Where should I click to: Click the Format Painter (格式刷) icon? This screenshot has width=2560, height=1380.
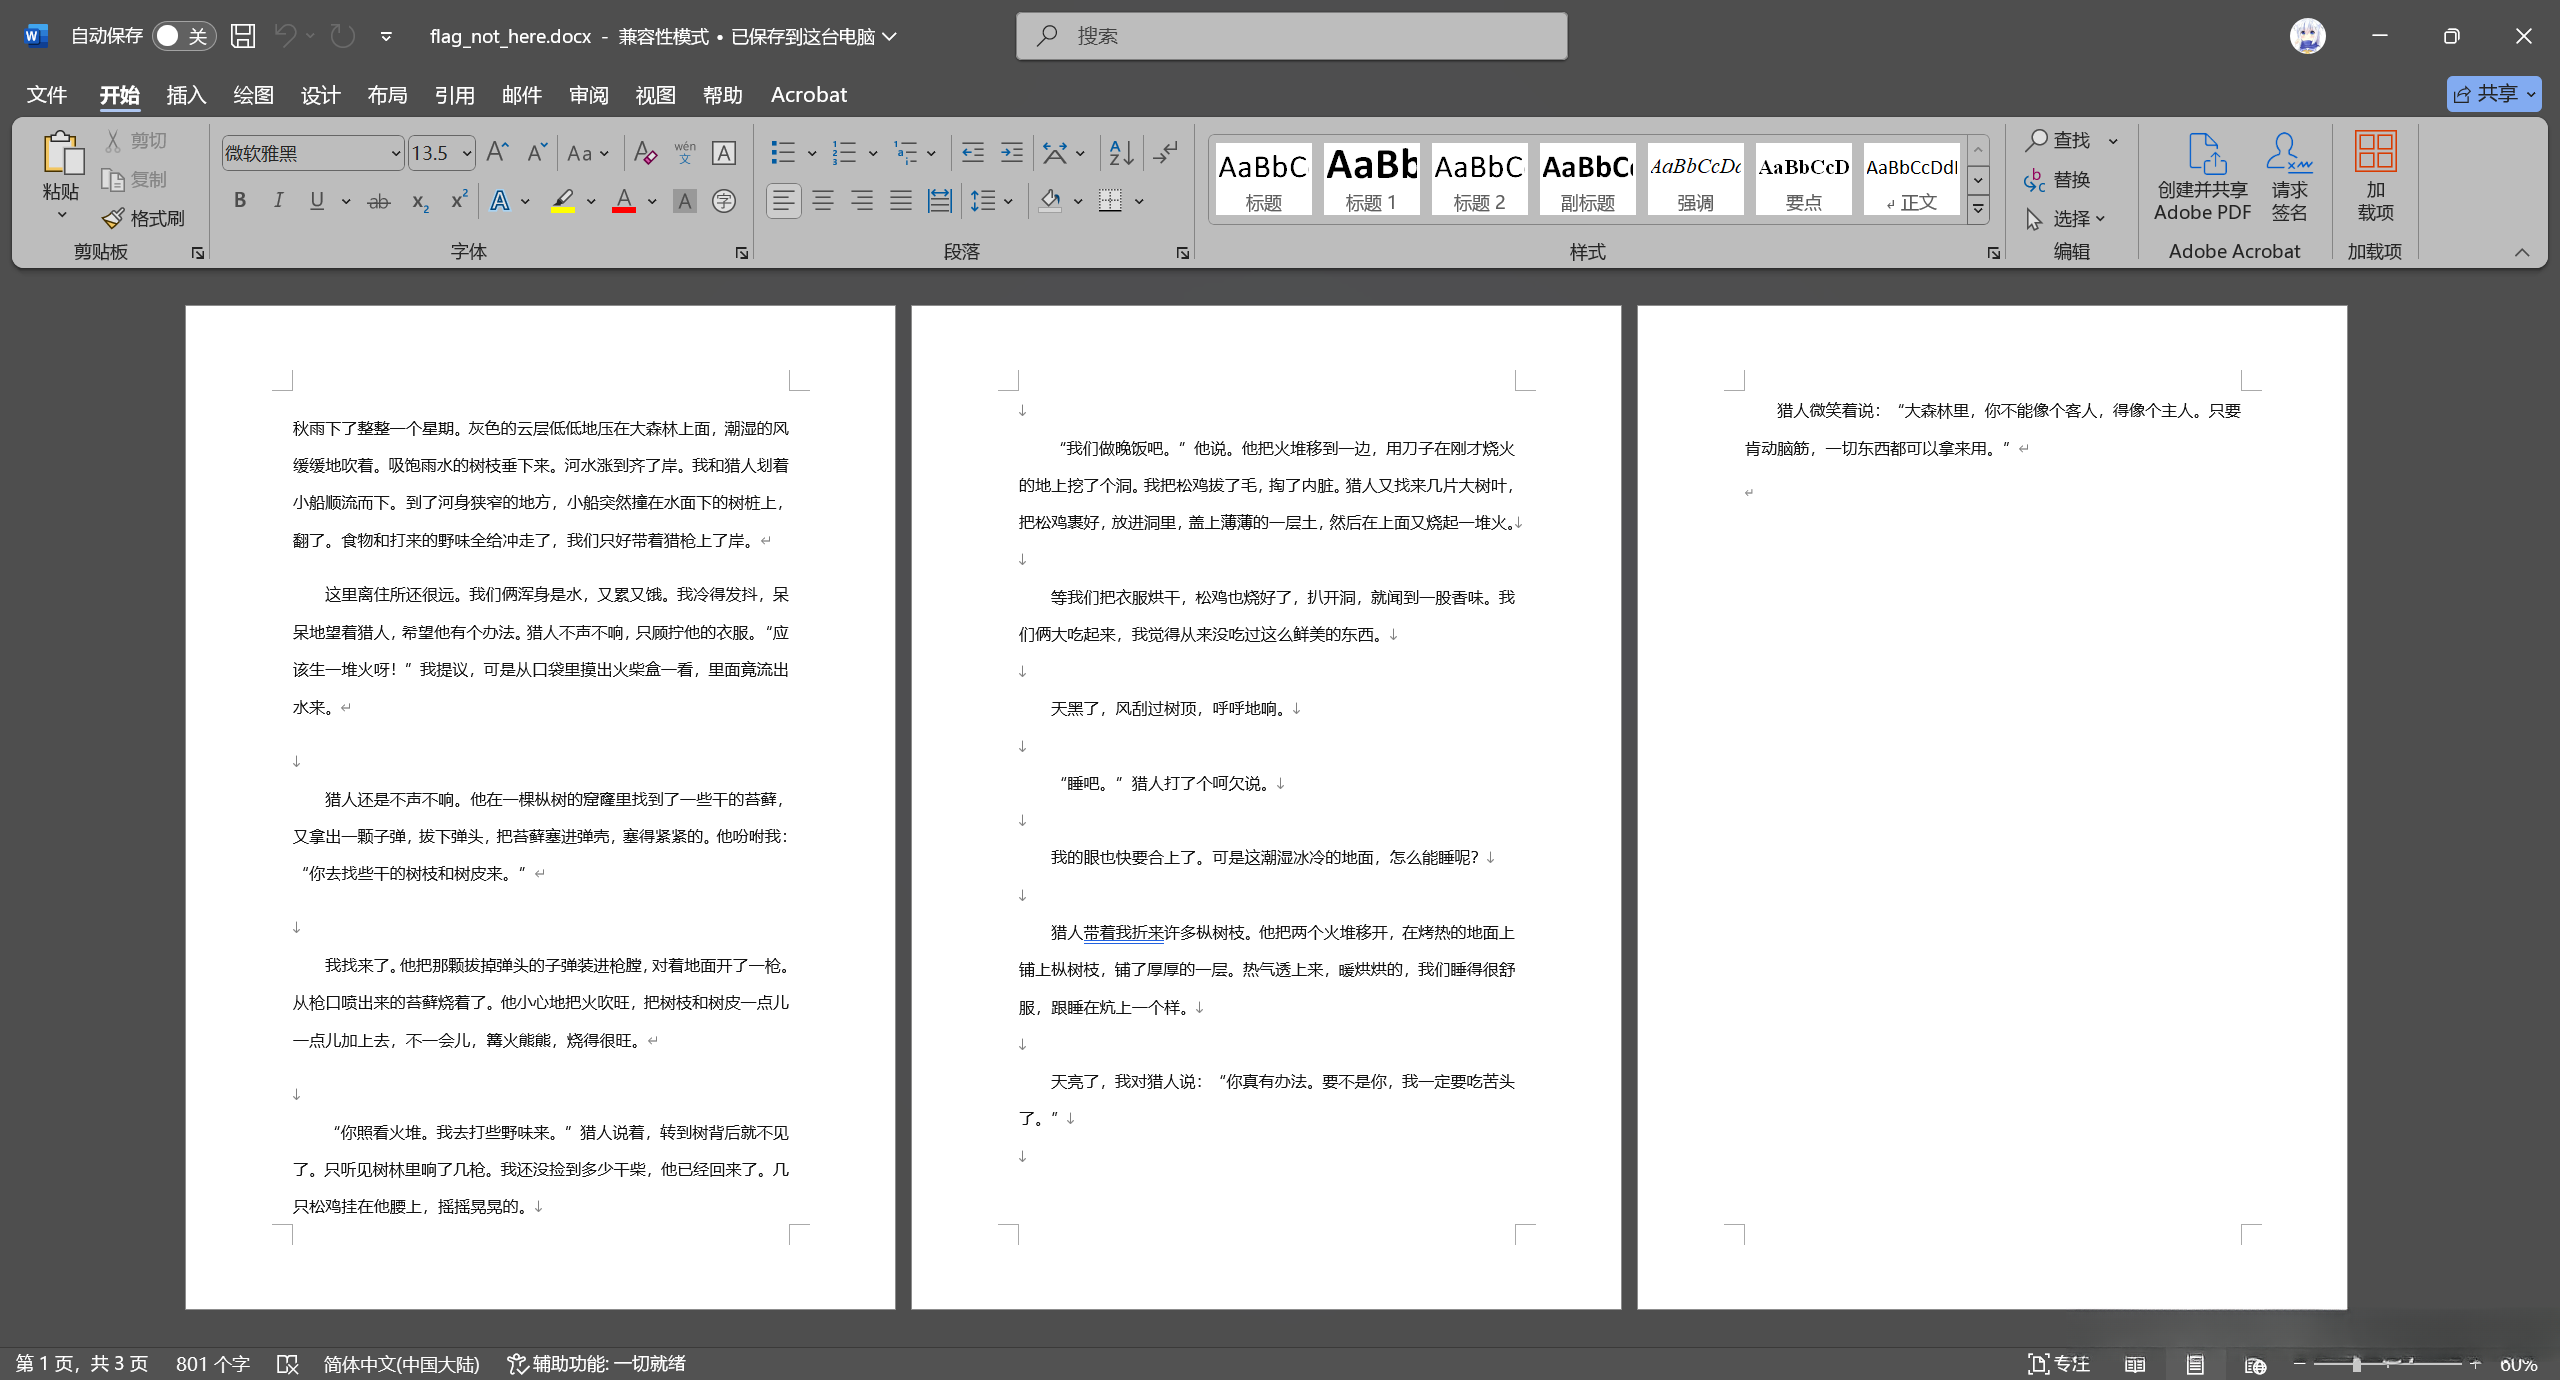(x=114, y=218)
